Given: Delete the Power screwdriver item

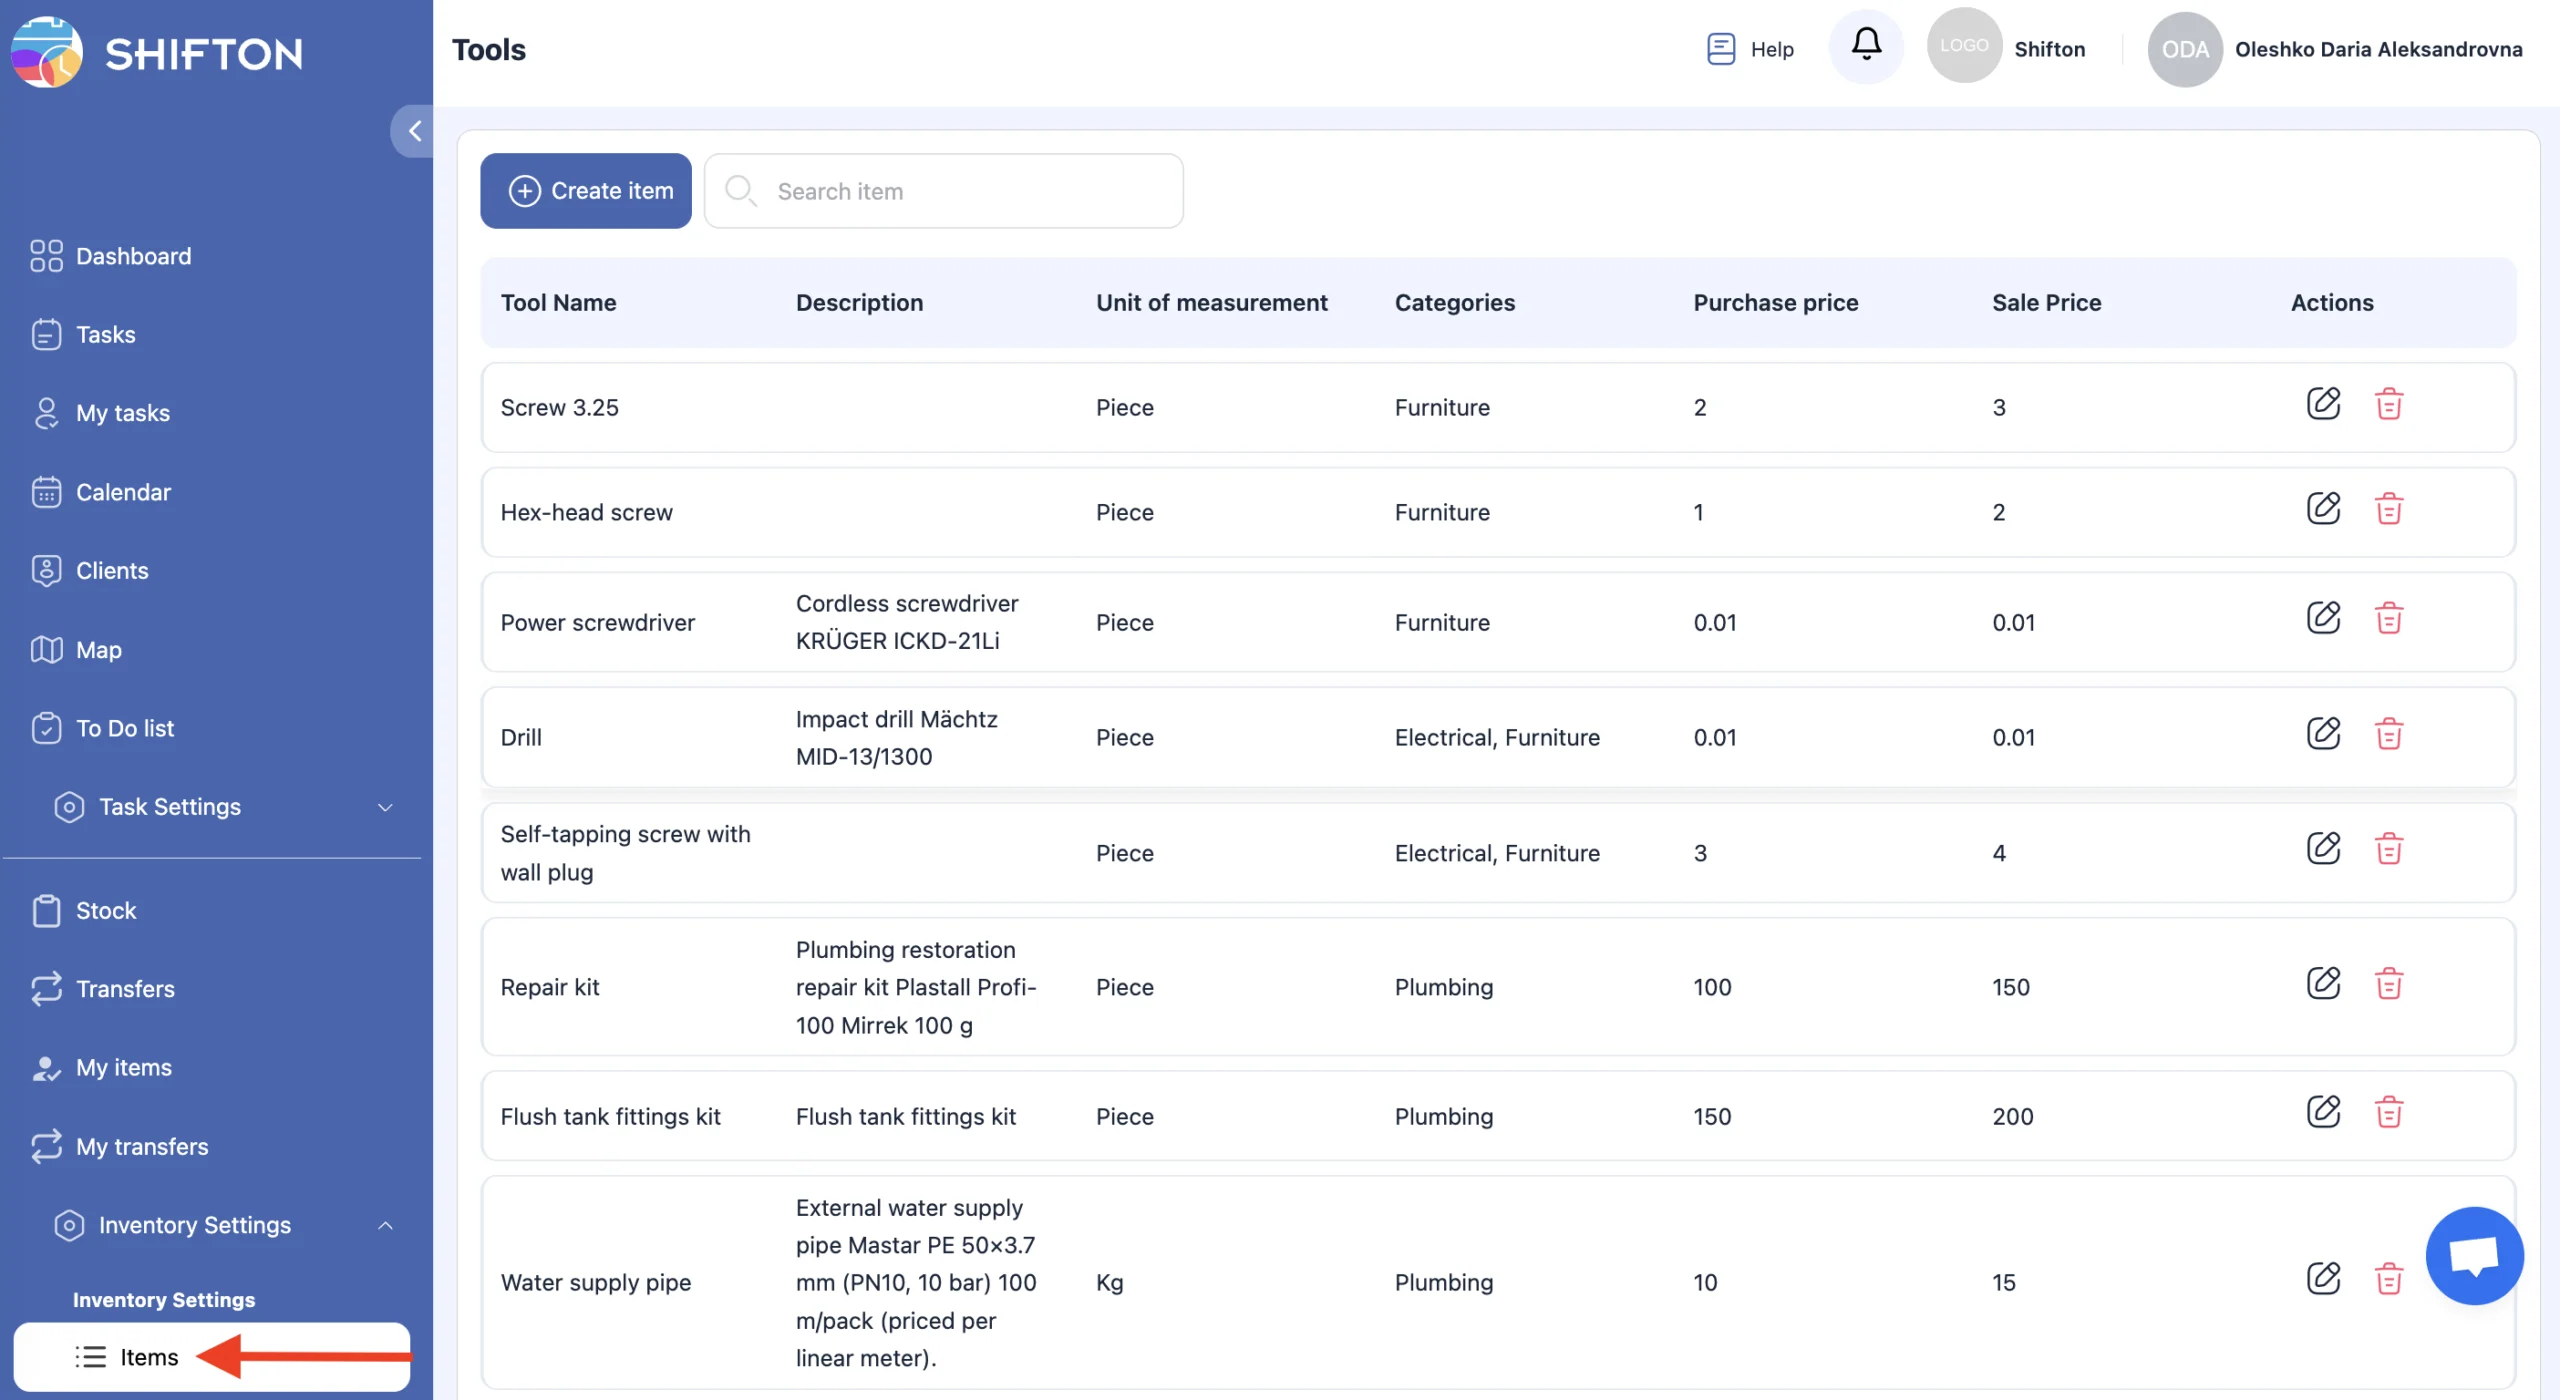Looking at the screenshot, I should click(2389, 619).
